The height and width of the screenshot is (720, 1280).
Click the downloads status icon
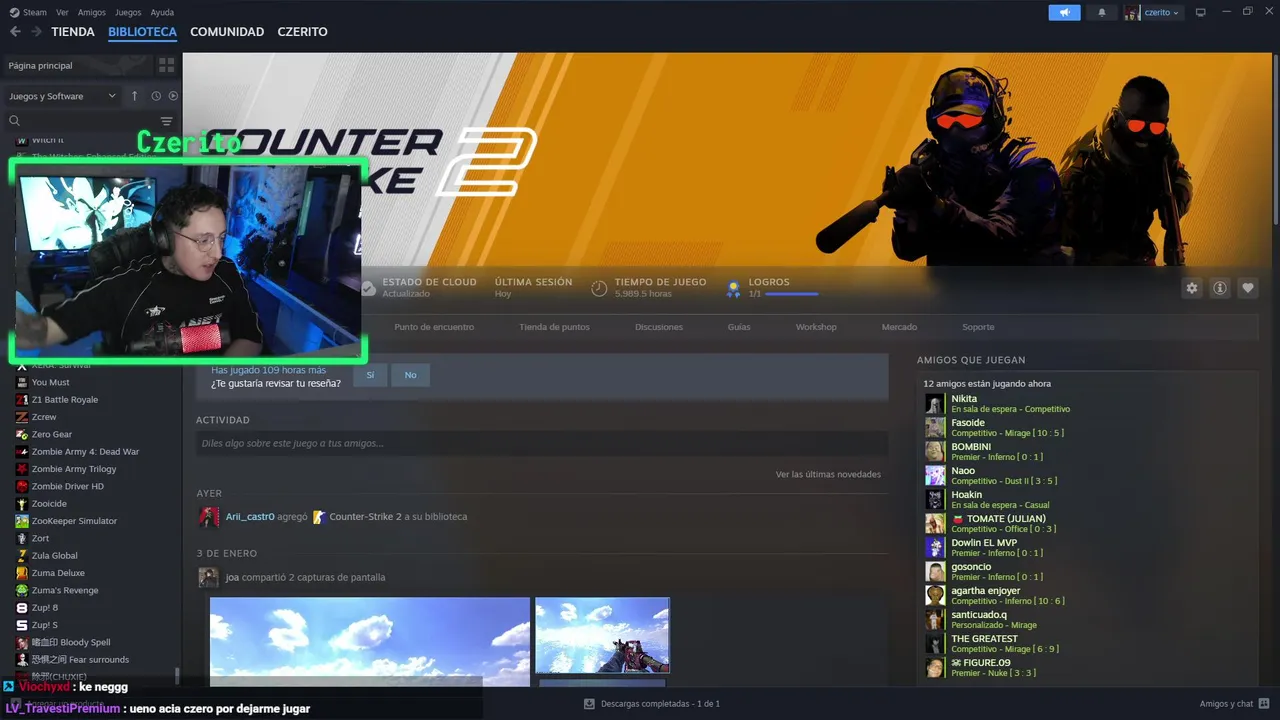coord(589,704)
